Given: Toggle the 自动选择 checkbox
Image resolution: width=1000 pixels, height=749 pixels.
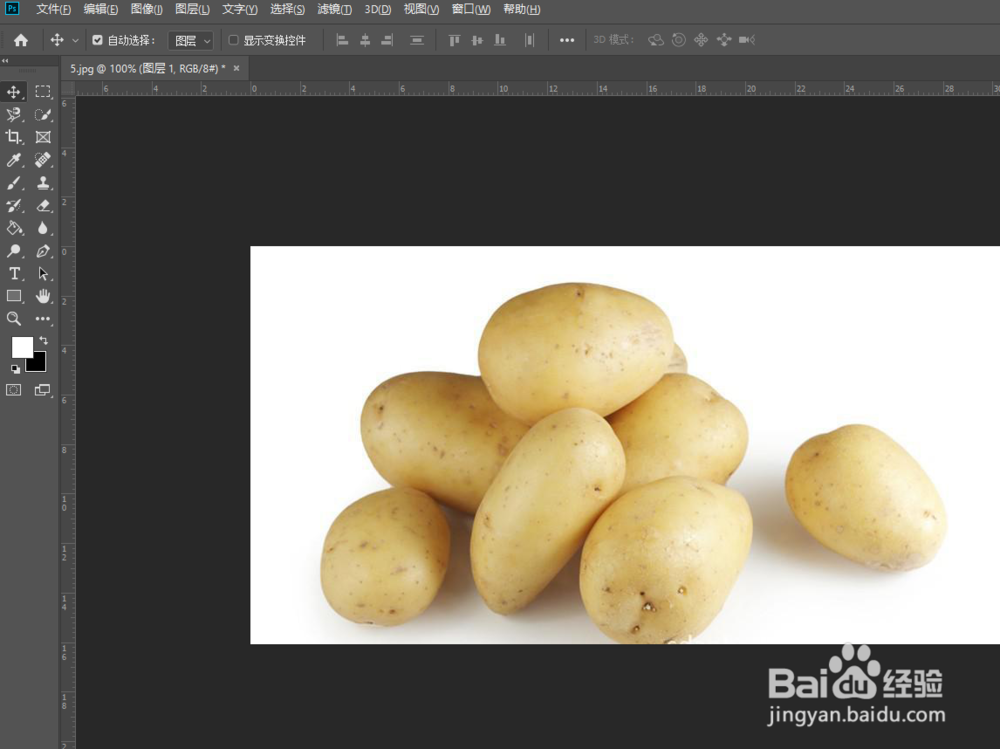Looking at the screenshot, I should [x=98, y=40].
